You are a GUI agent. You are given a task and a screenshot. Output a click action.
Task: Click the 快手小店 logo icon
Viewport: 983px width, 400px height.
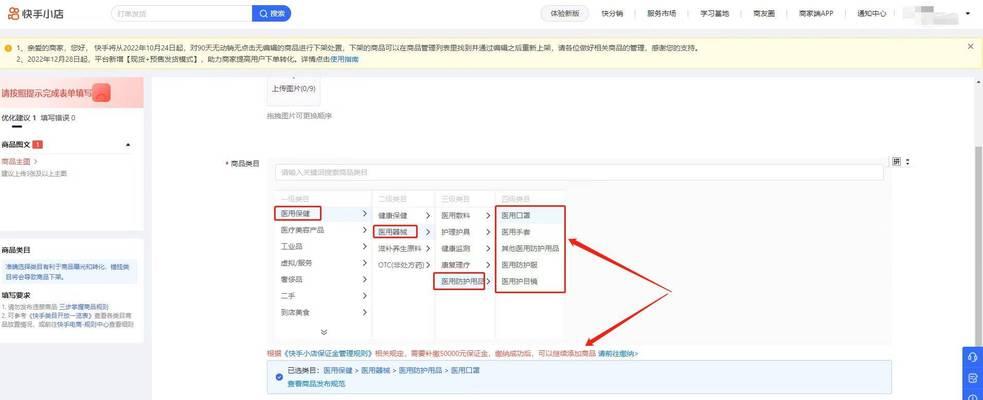pyautogui.click(x=14, y=13)
